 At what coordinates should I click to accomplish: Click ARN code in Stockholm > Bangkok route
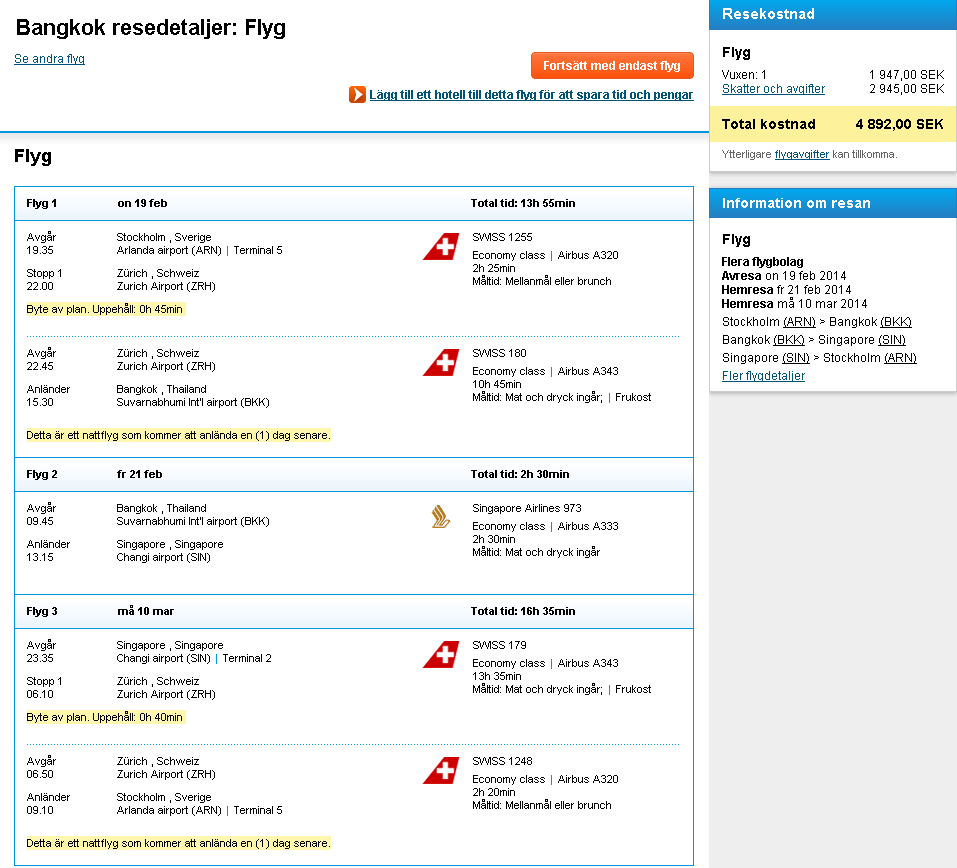(799, 322)
